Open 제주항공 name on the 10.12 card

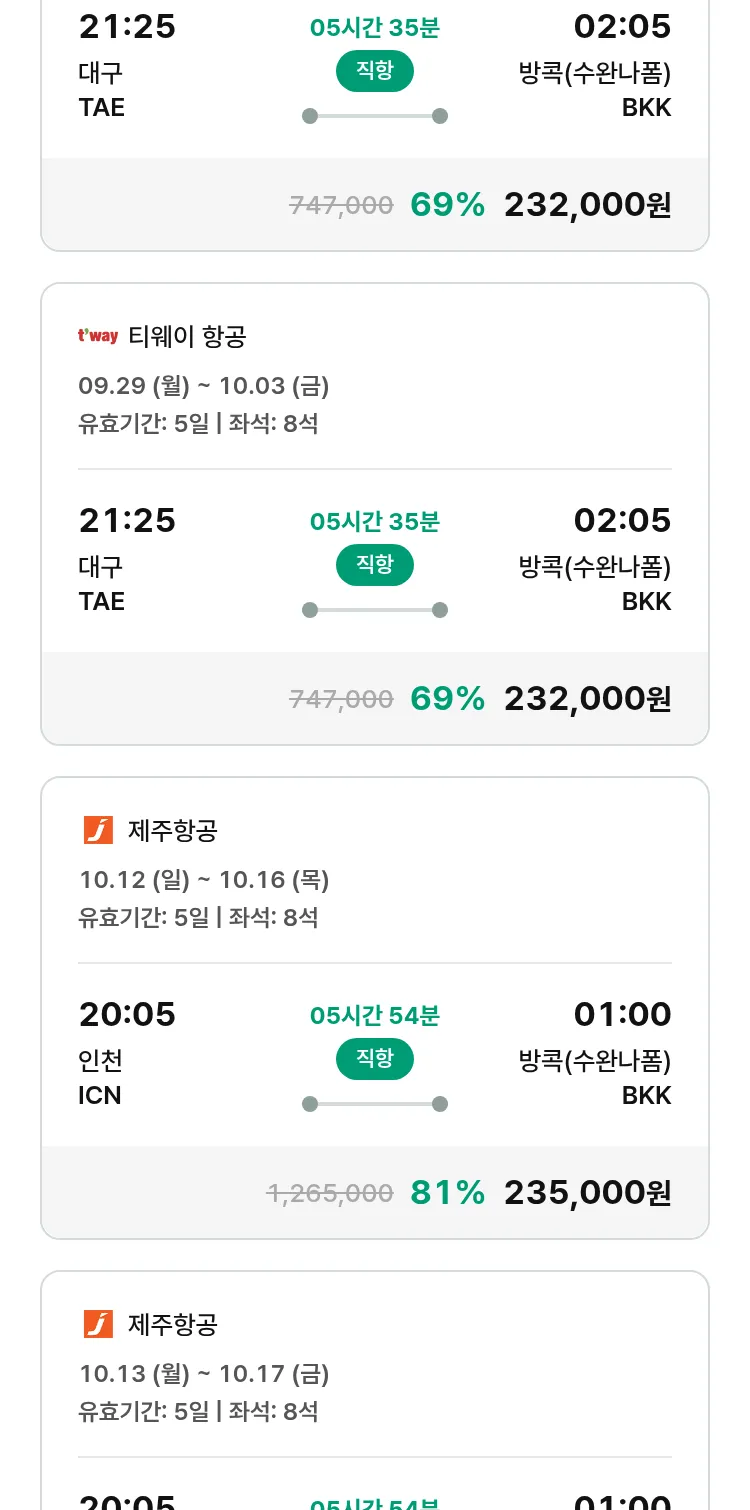pos(173,830)
